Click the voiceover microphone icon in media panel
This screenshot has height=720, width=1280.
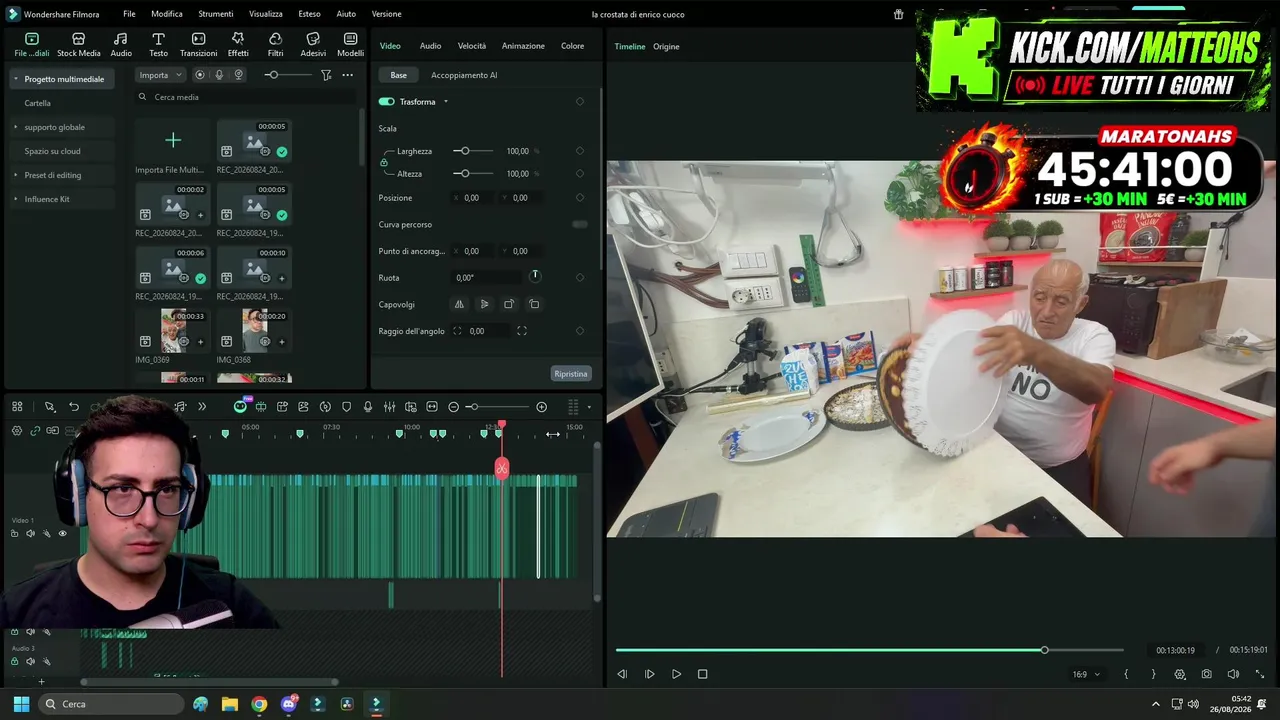tap(219, 75)
